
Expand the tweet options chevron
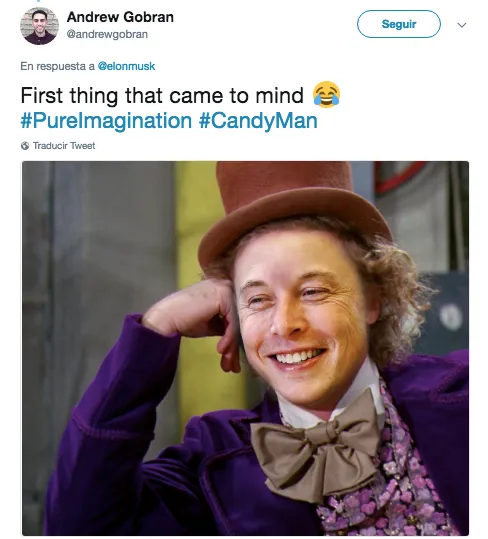[462, 25]
